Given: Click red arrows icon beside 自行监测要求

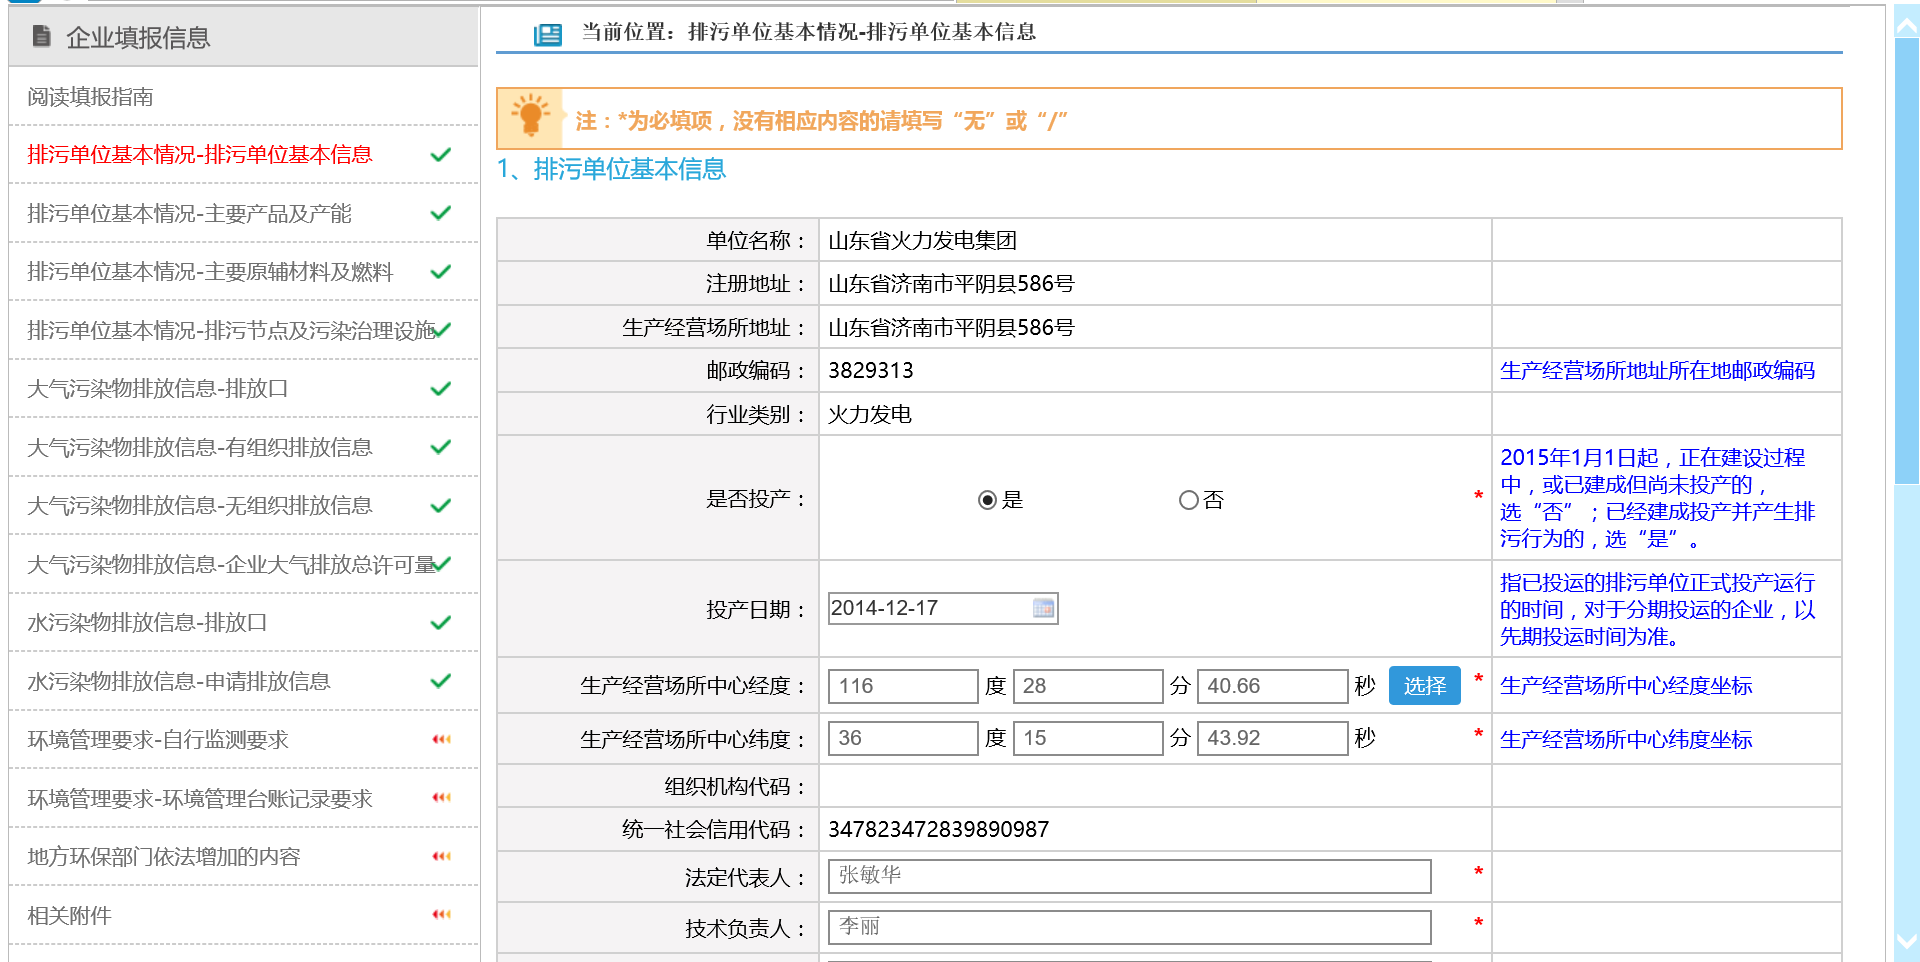Looking at the screenshot, I should (x=441, y=740).
